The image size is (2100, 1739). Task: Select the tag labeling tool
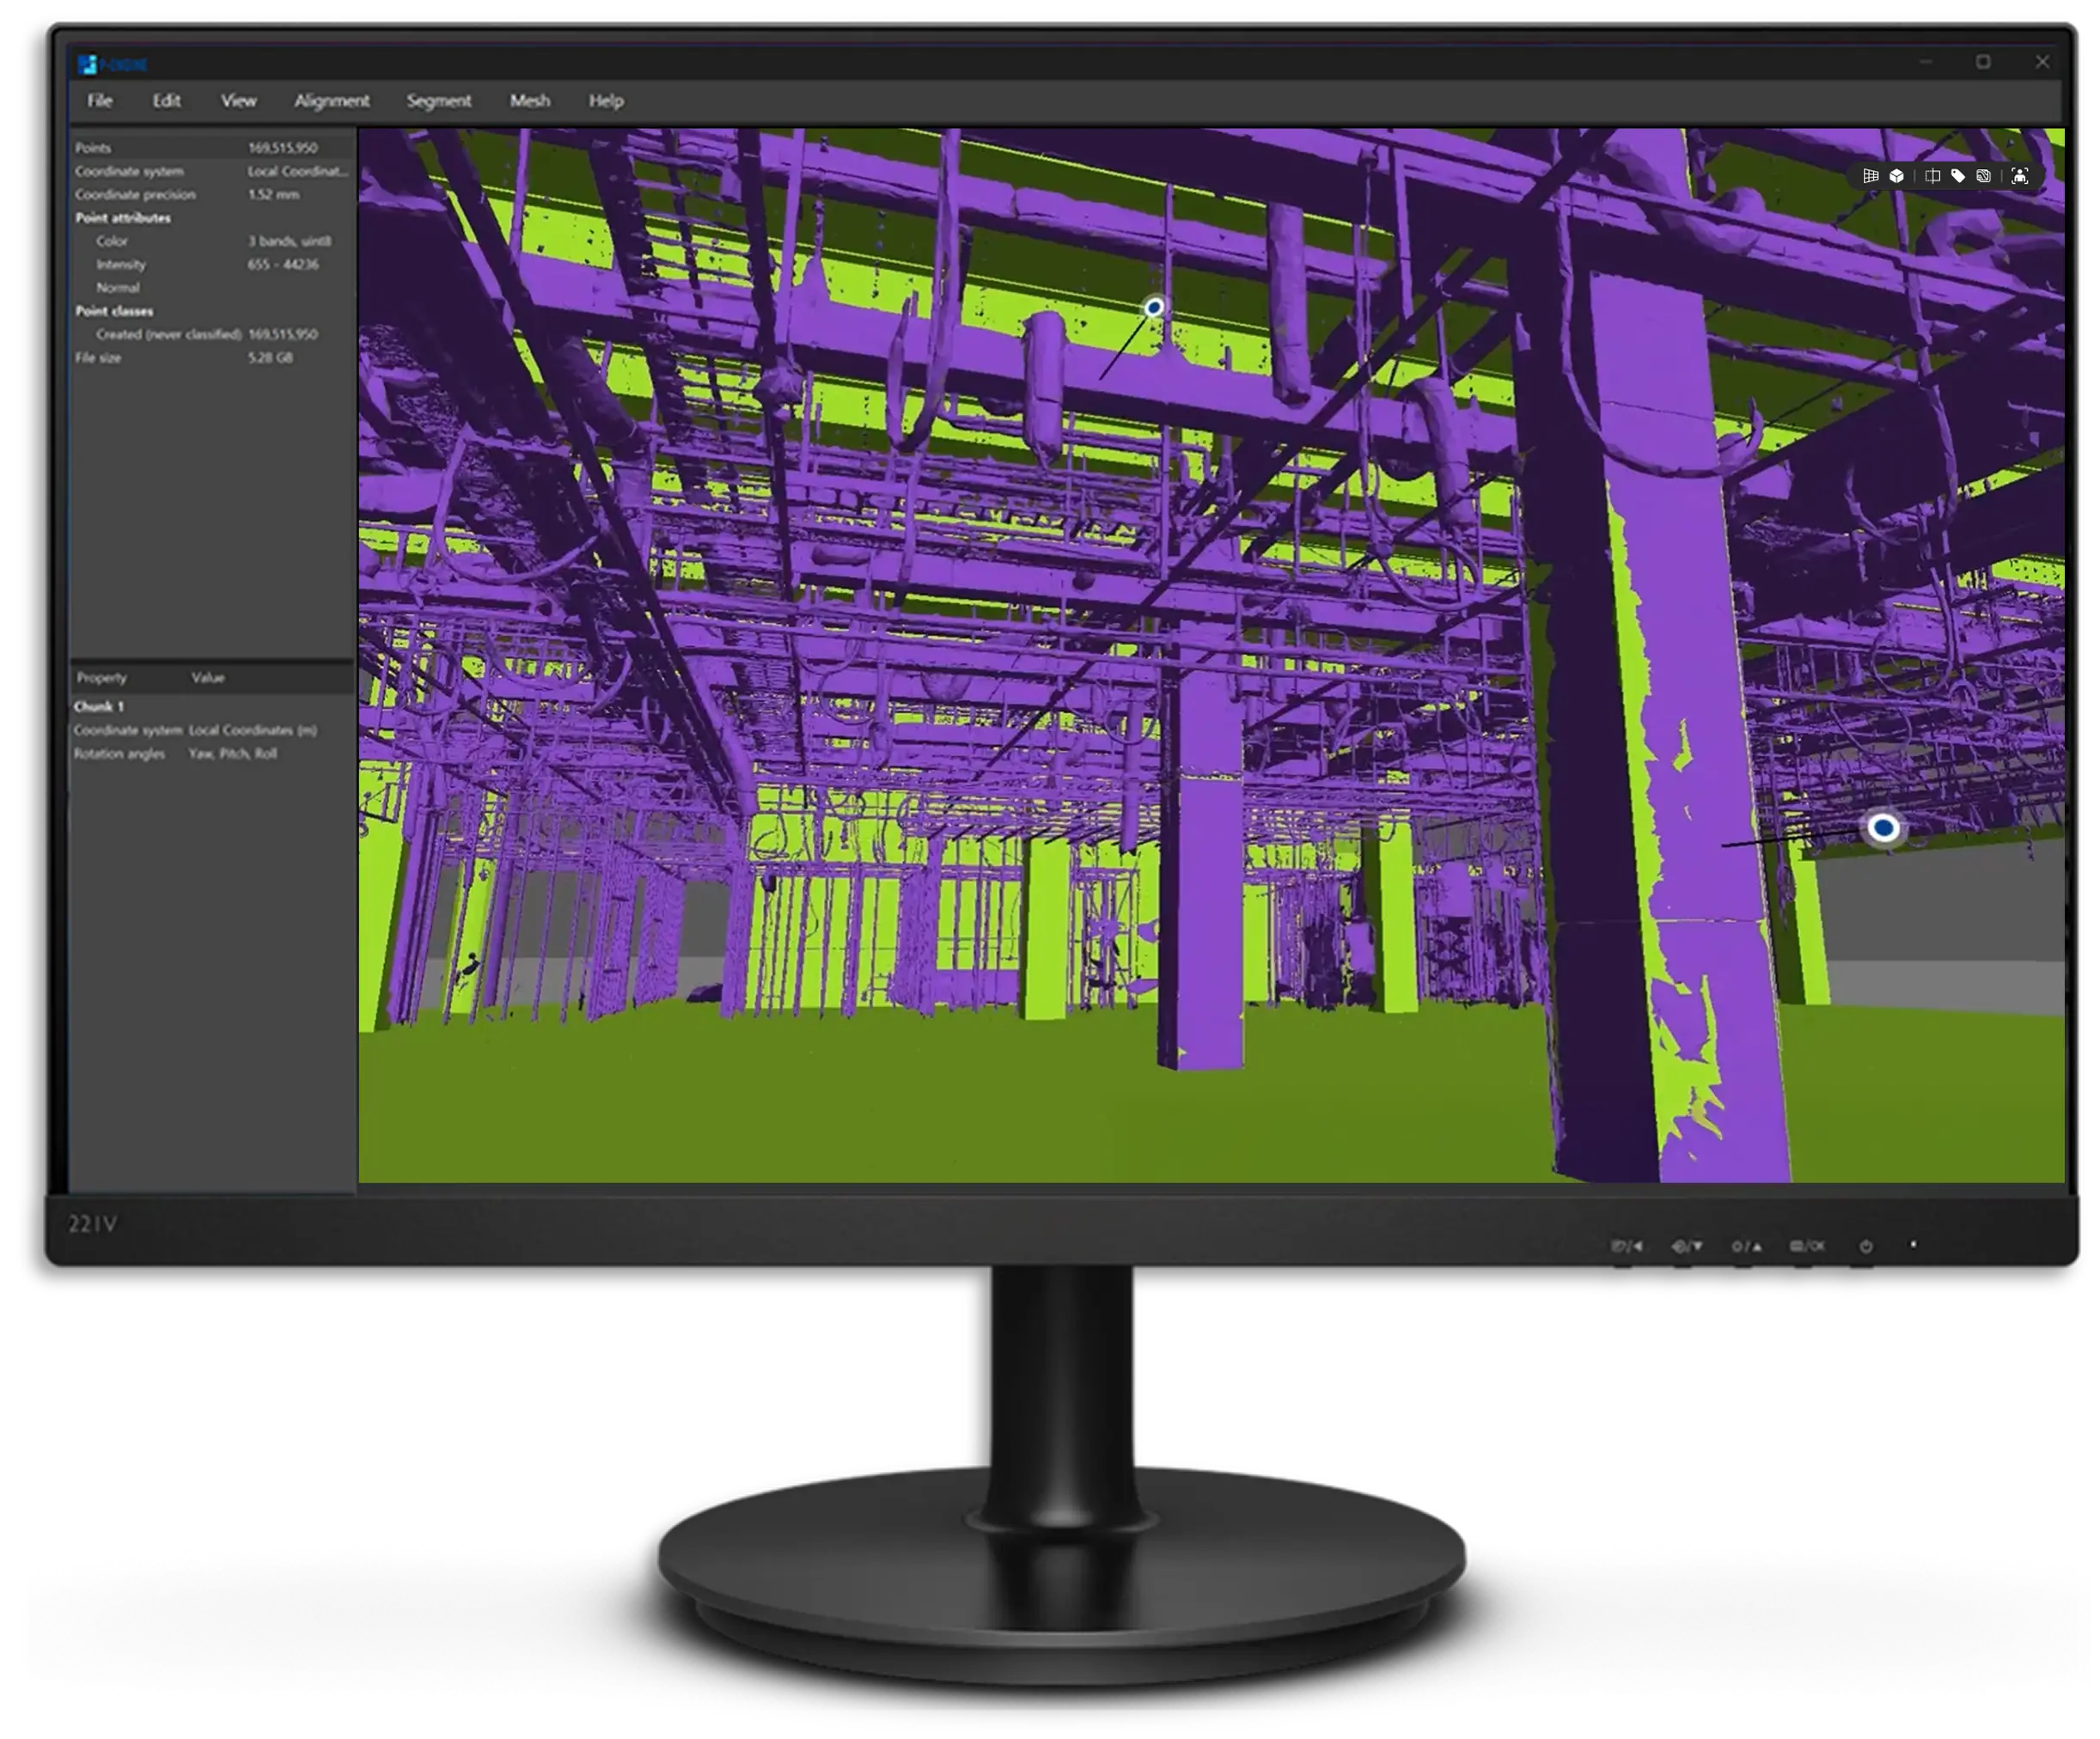click(1958, 176)
